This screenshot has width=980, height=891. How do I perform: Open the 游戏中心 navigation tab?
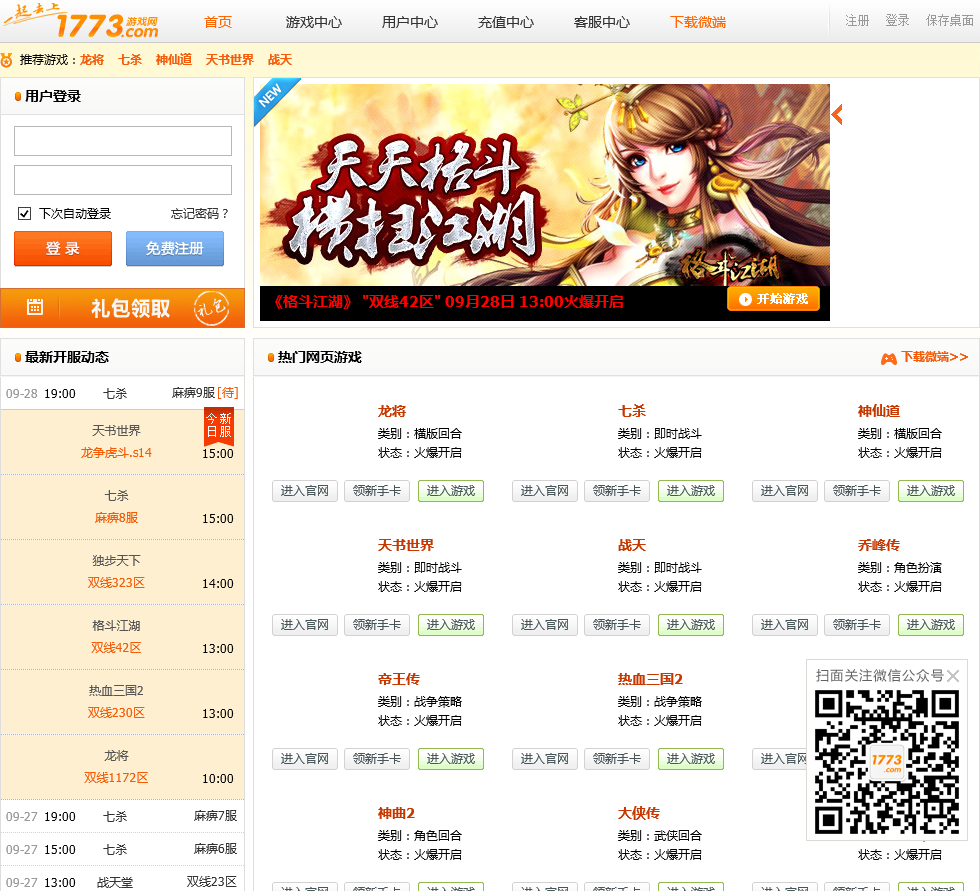point(314,22)
